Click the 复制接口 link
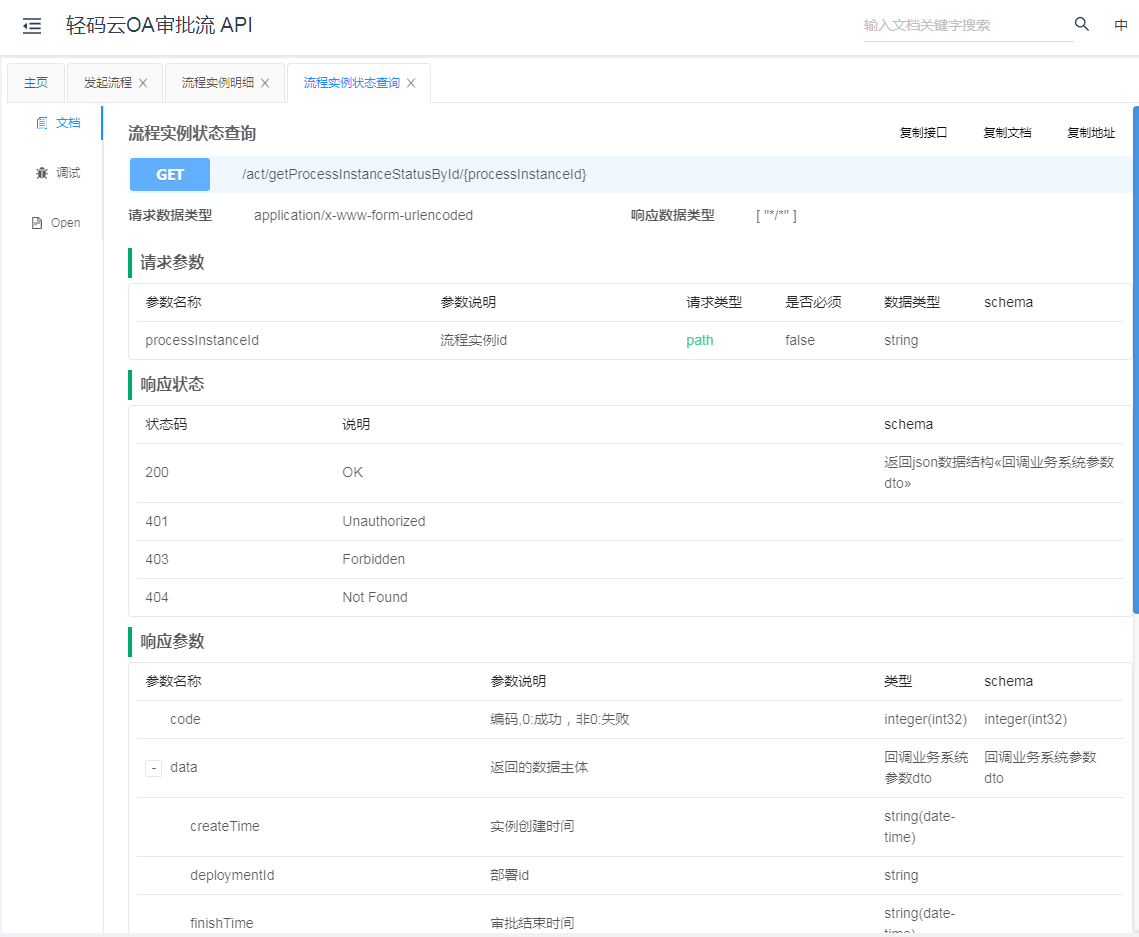 coord(923,132)
